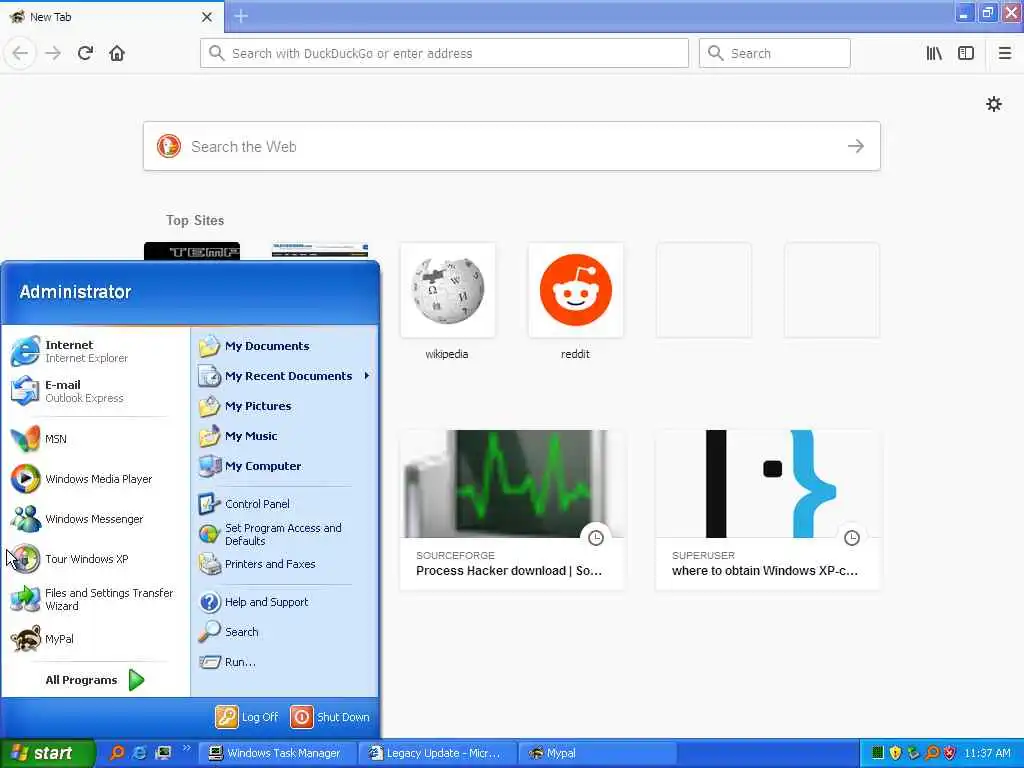Open Files and Settings Transfer Wizard
1024x768 pixels.
96,599
